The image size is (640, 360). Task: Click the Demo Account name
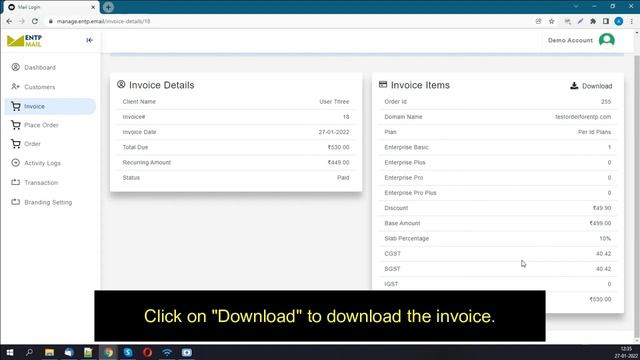point(570,40)
